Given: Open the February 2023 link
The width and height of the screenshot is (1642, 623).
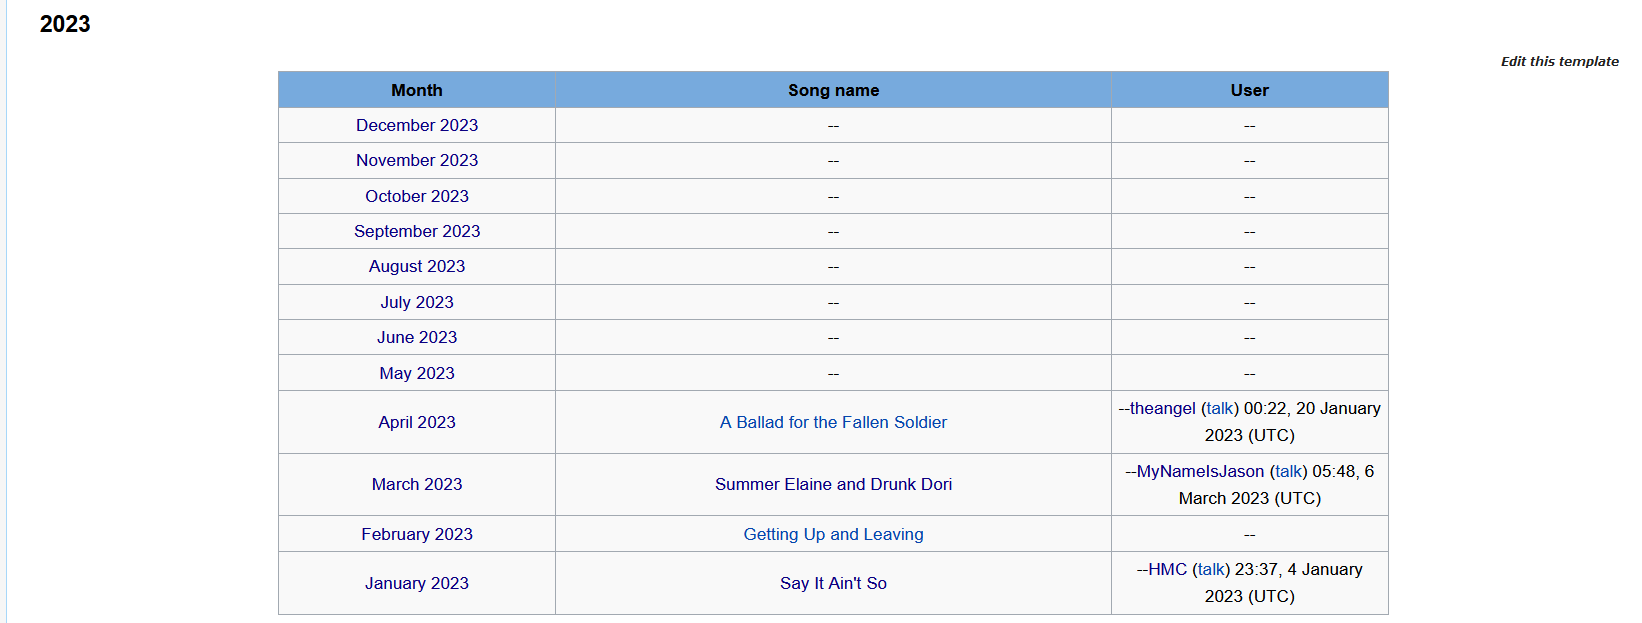Looking at the screenshot, I should tap(417, 534).
